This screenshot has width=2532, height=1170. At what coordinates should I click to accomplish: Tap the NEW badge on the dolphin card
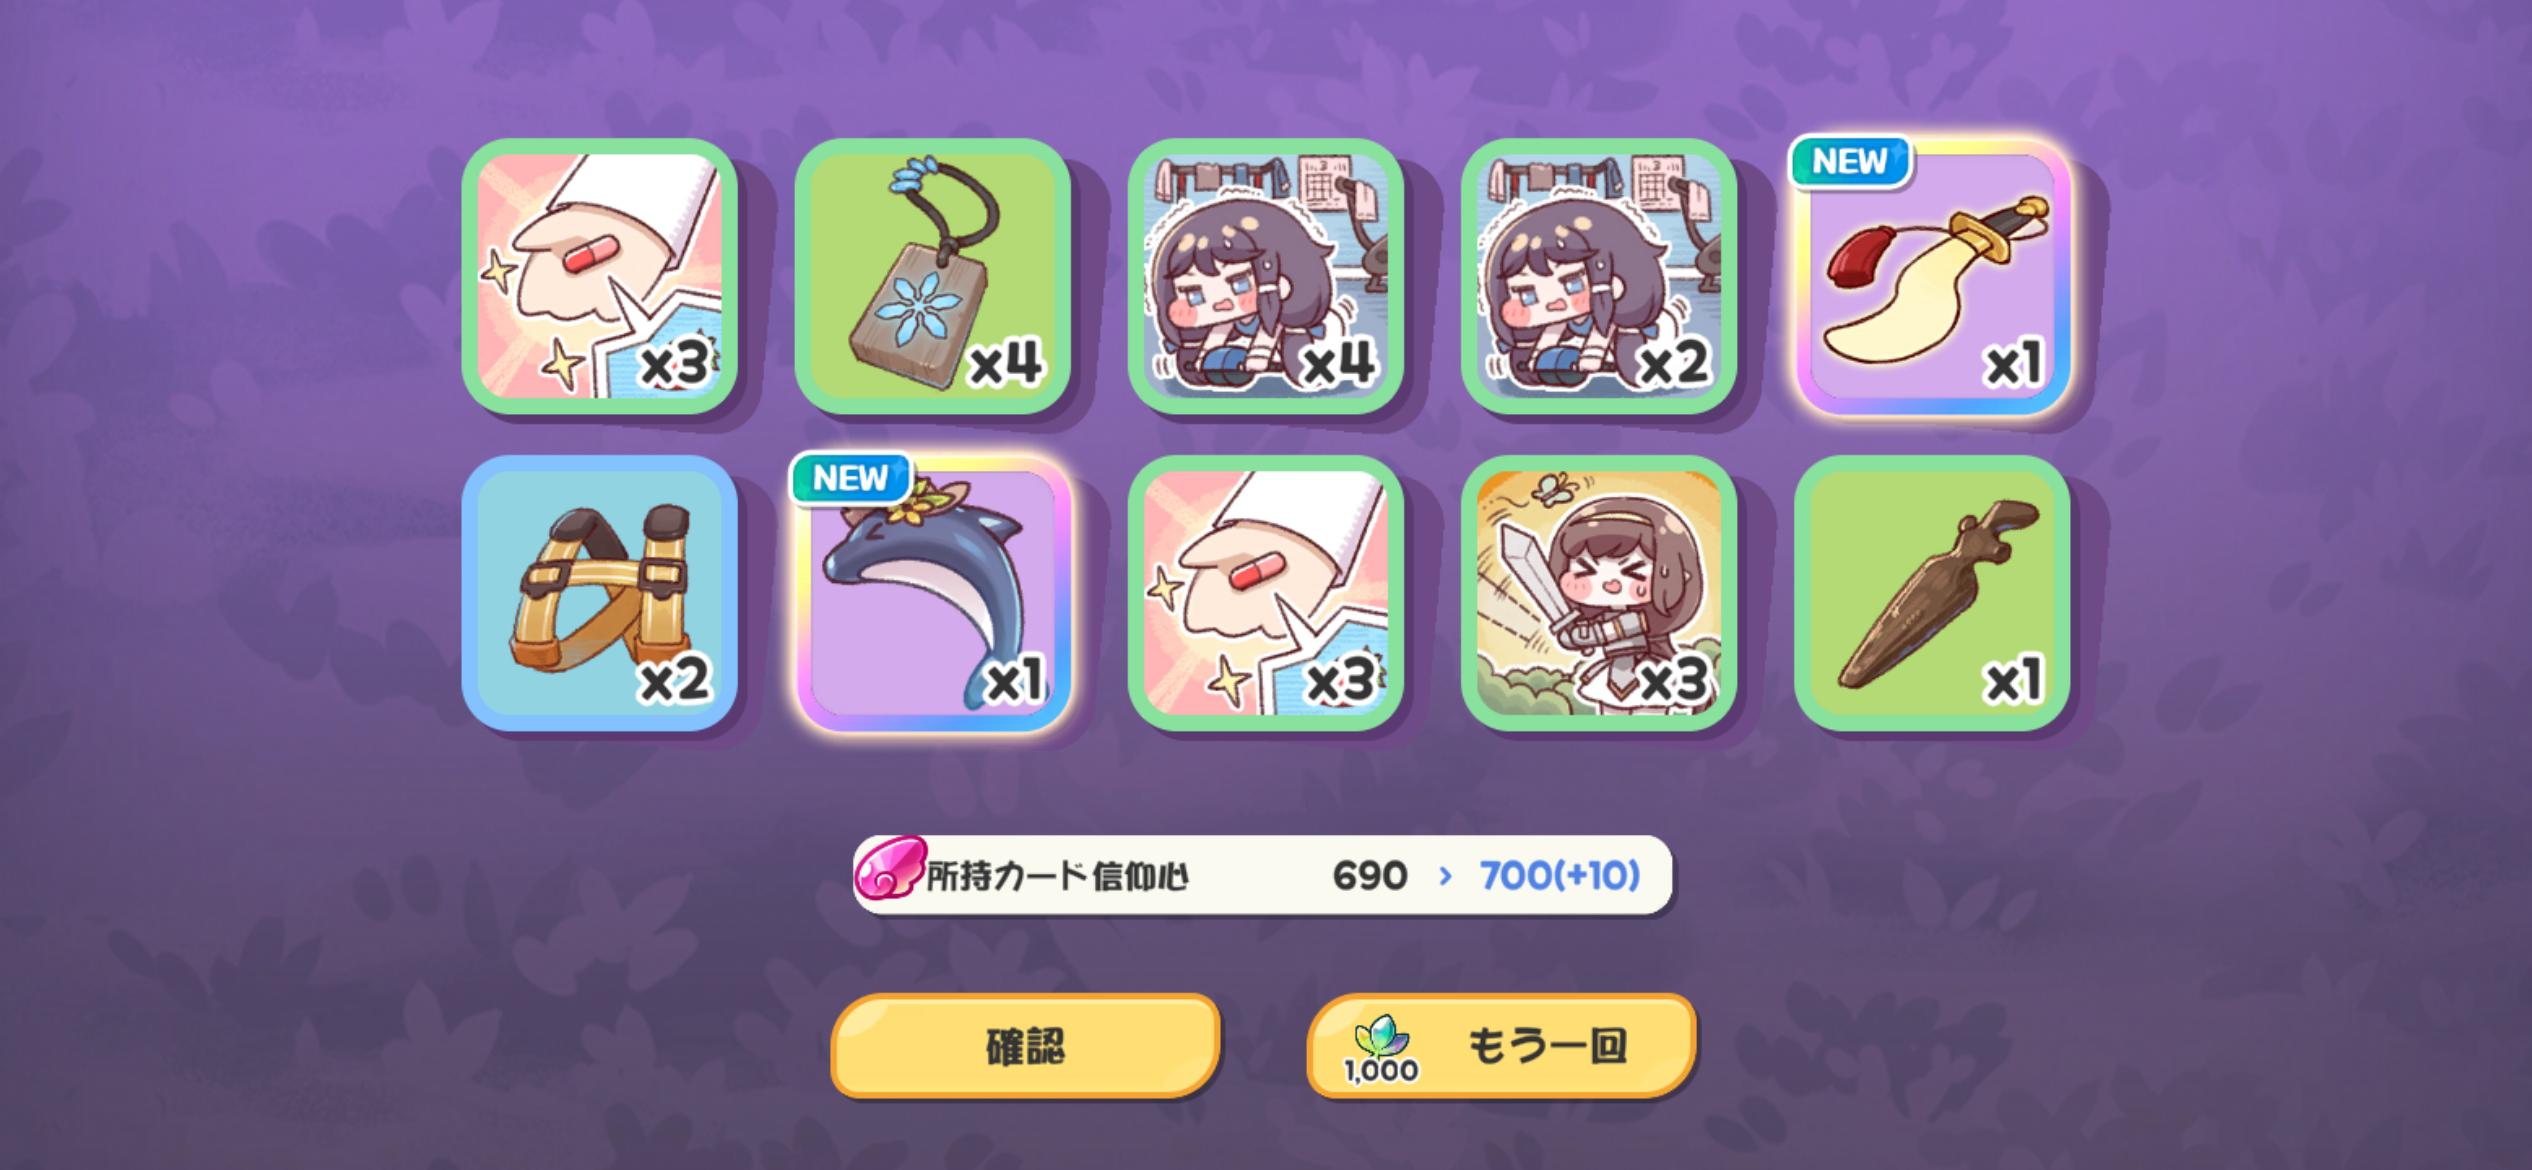pos(850,479)
